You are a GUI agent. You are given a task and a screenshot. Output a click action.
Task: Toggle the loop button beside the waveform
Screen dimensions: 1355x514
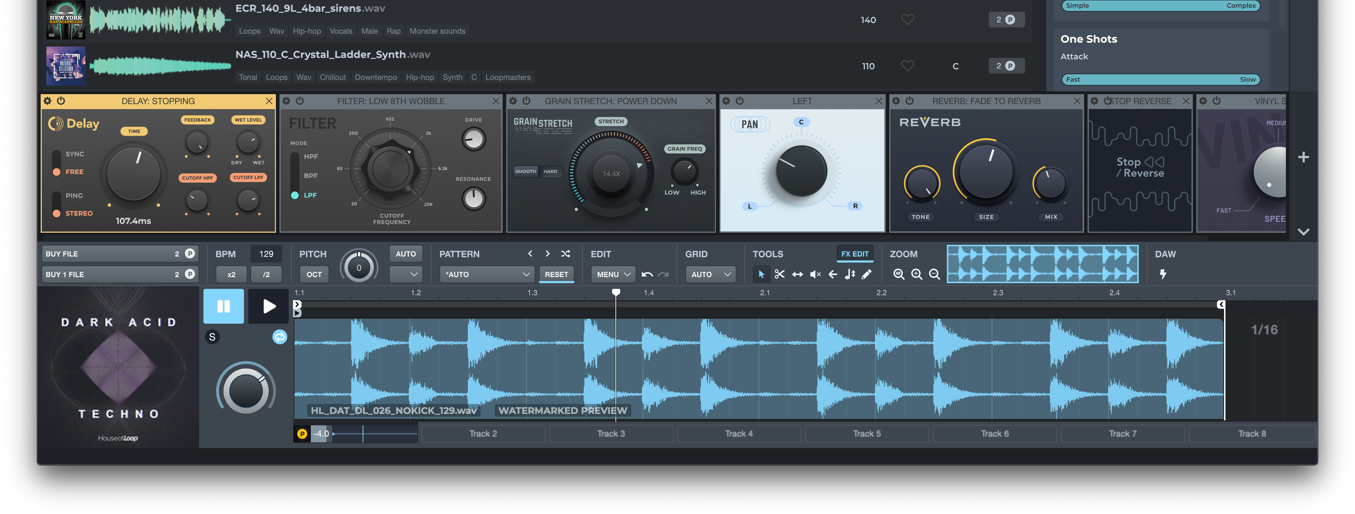(x=280, y=337)
